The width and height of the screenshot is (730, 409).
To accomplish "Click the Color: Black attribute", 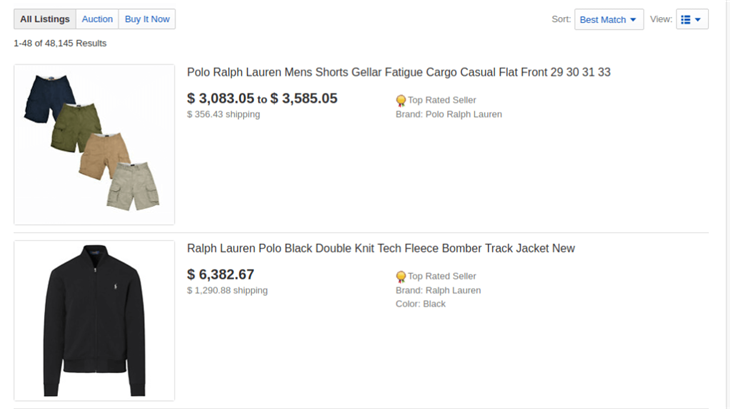I will click(x=420, y=304).
